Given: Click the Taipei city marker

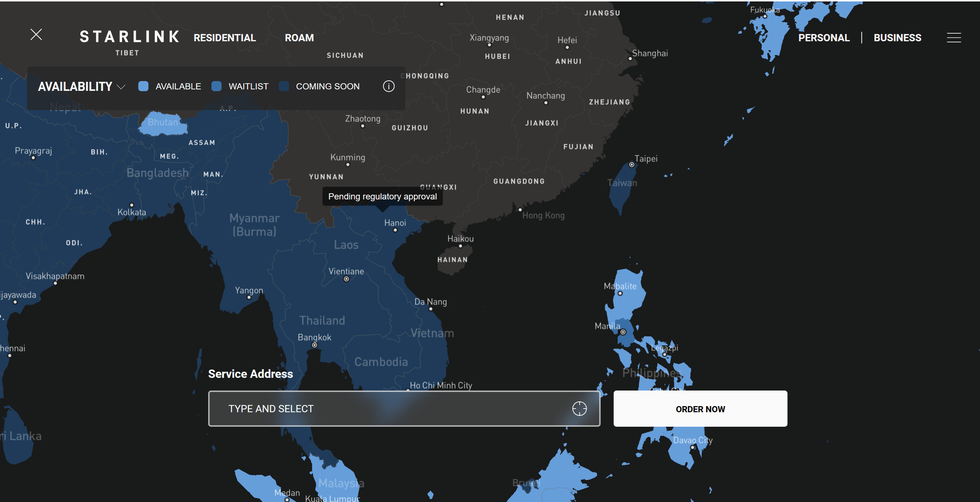Looking at the screenshot, I should pyautogui.click(x=631, y=165).
